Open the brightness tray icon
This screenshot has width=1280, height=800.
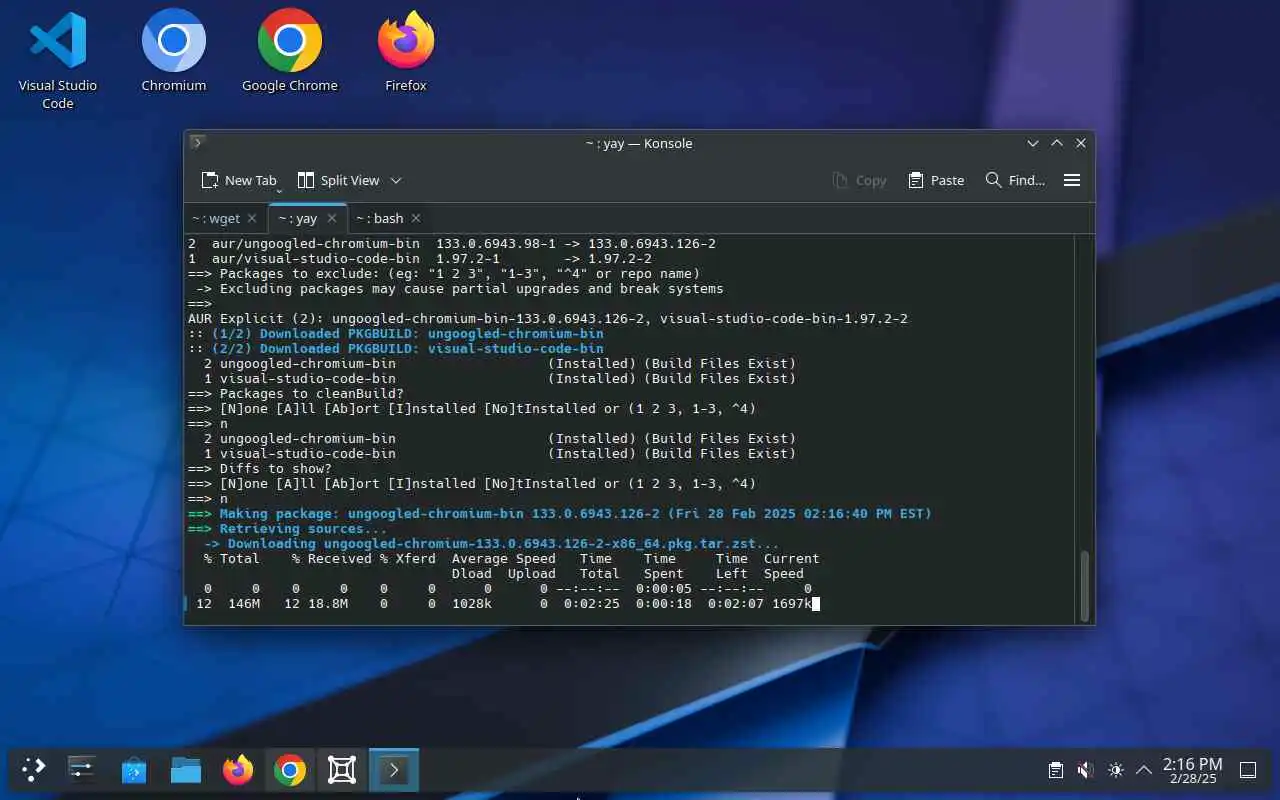1116,770
